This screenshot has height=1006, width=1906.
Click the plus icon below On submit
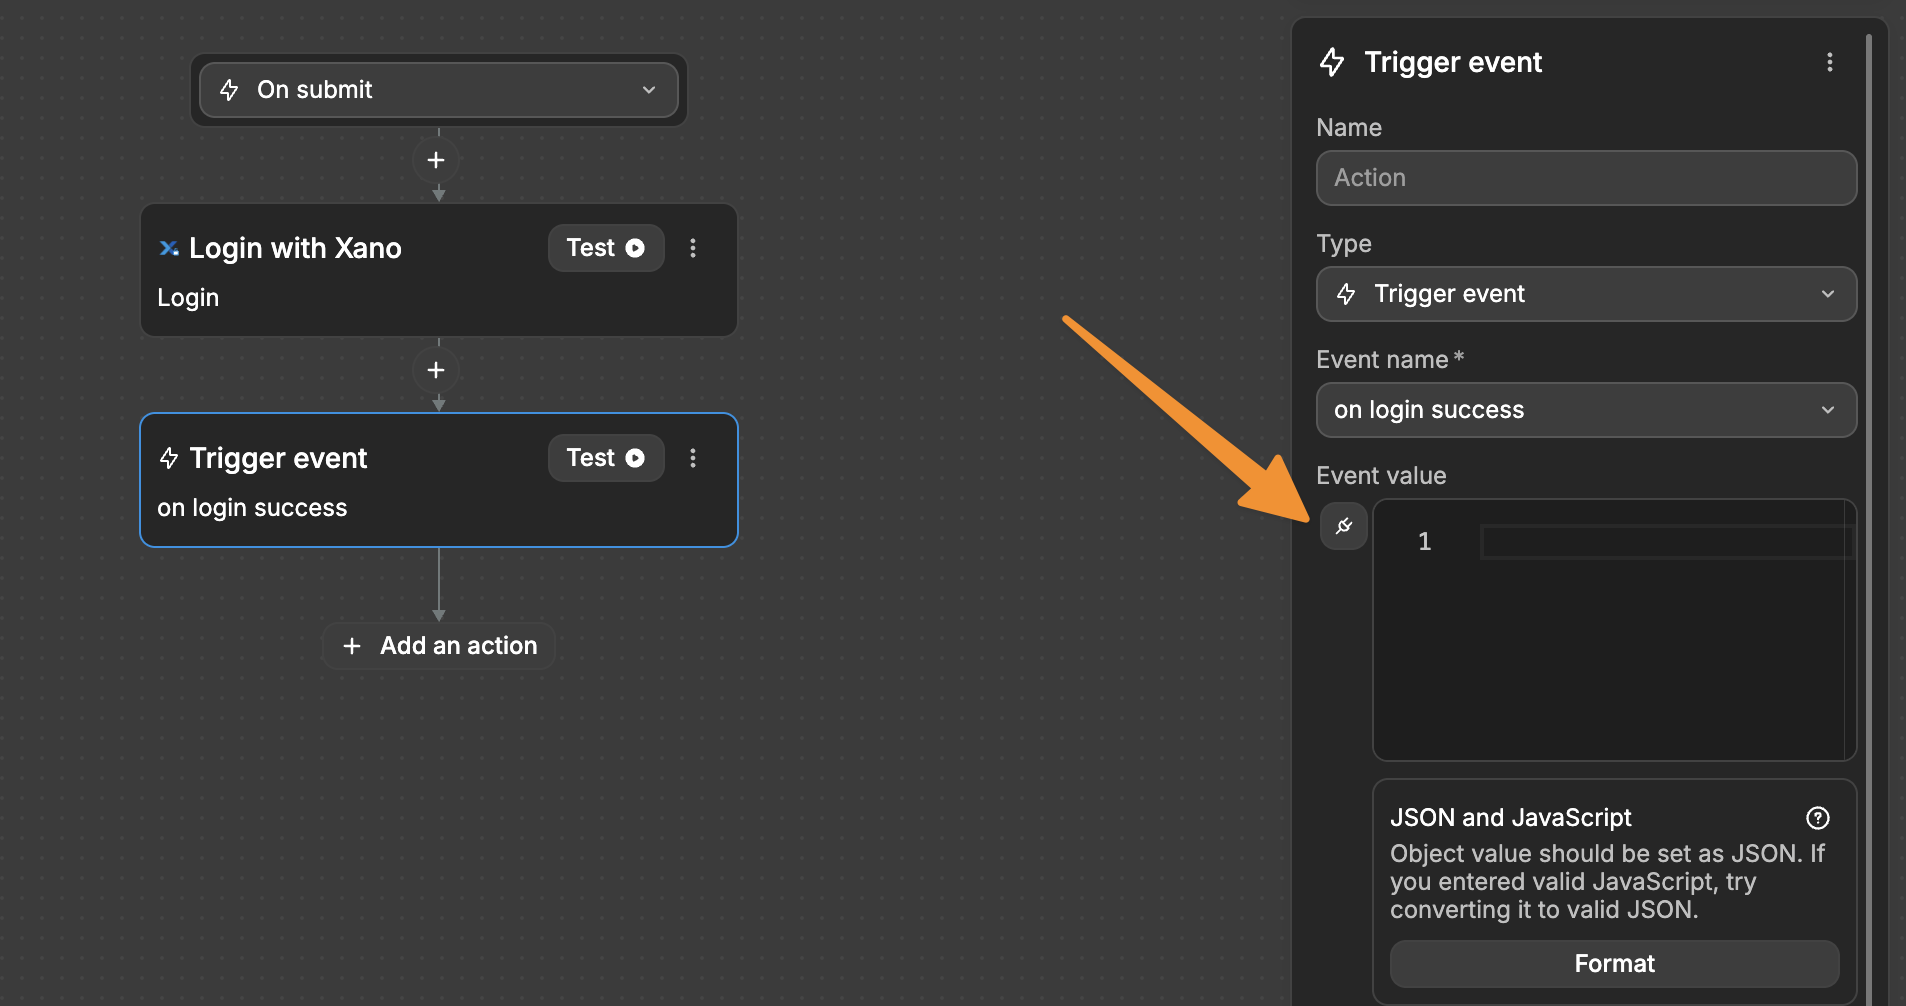[437, 160]
